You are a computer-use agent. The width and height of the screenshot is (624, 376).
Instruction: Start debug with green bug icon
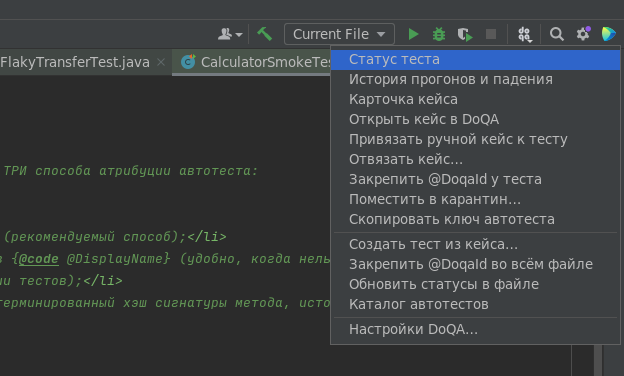[x=439, y=34]
